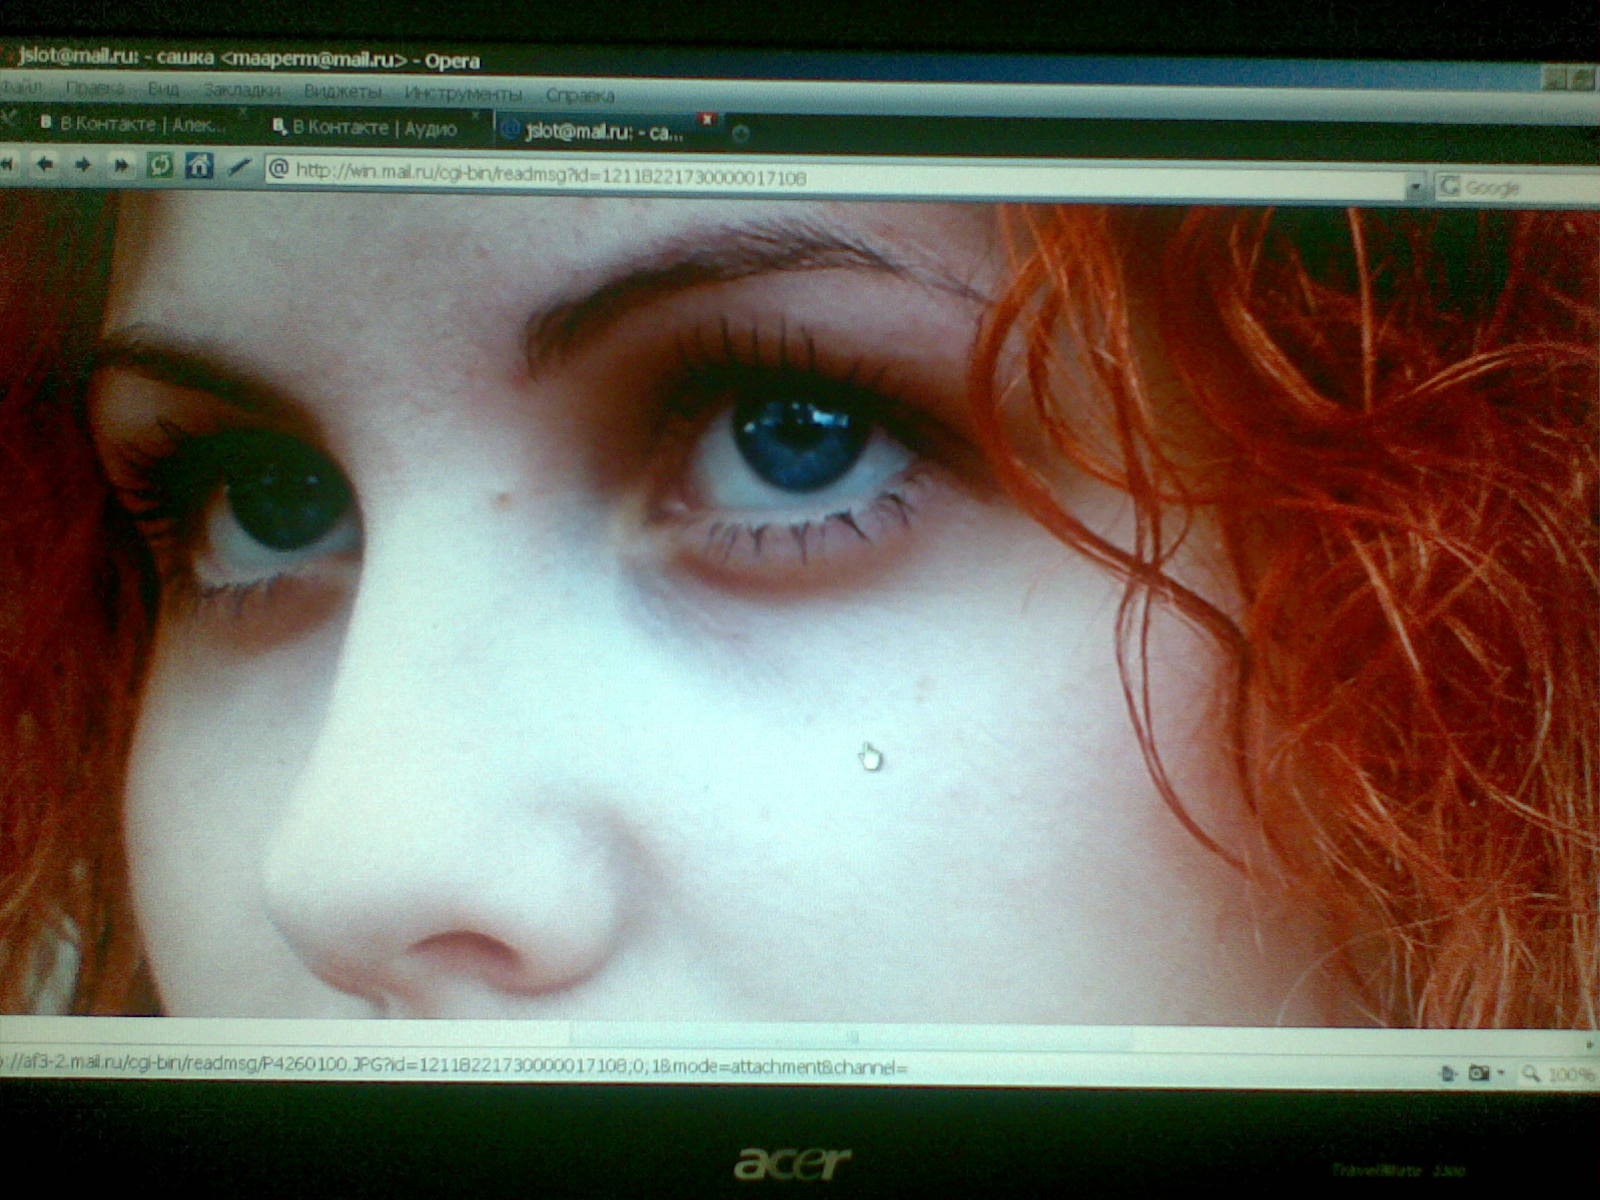Open the Инструменты menu
The height and width of the screenshot is (1200, 1600).
click(x=463, y=94)
